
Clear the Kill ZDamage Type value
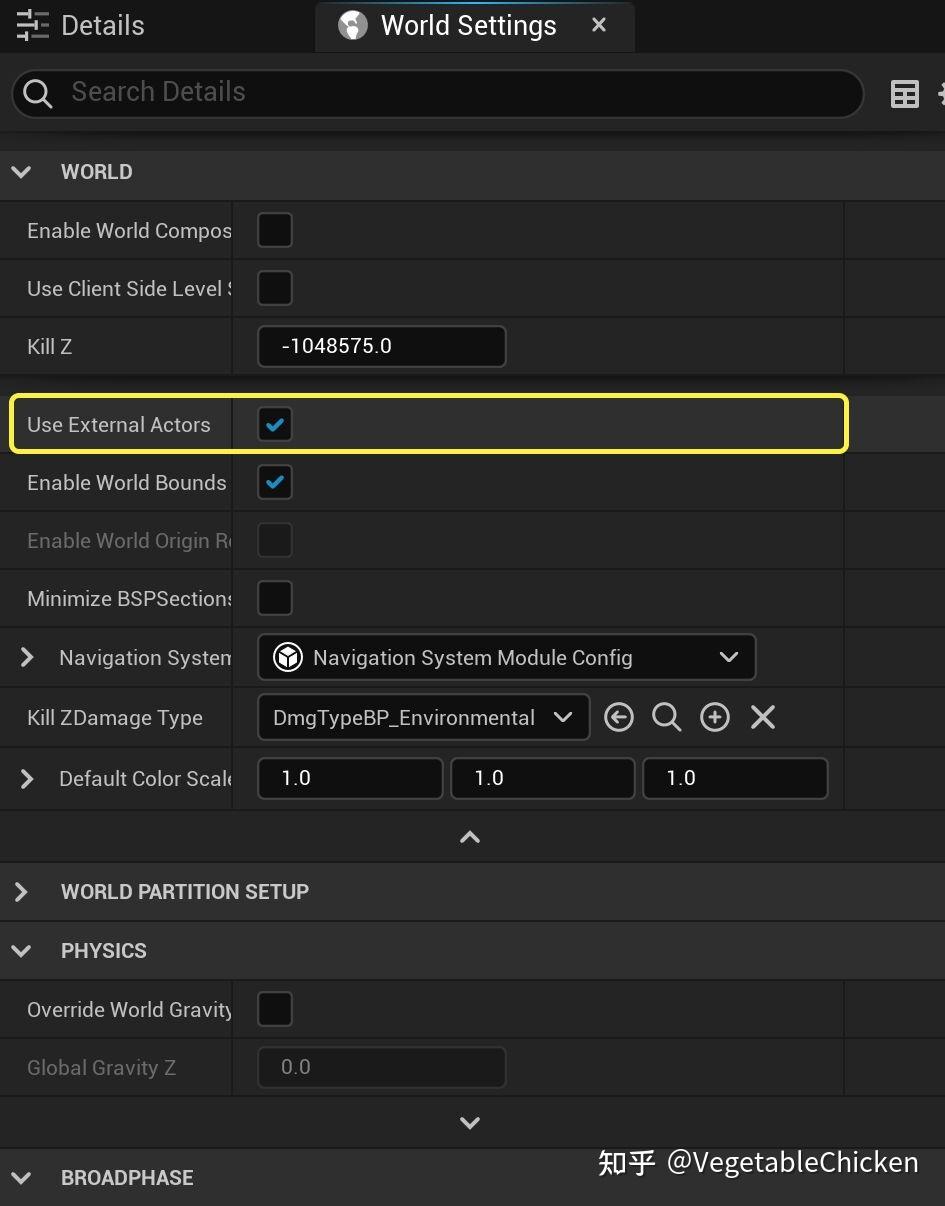tap(763, 717)
